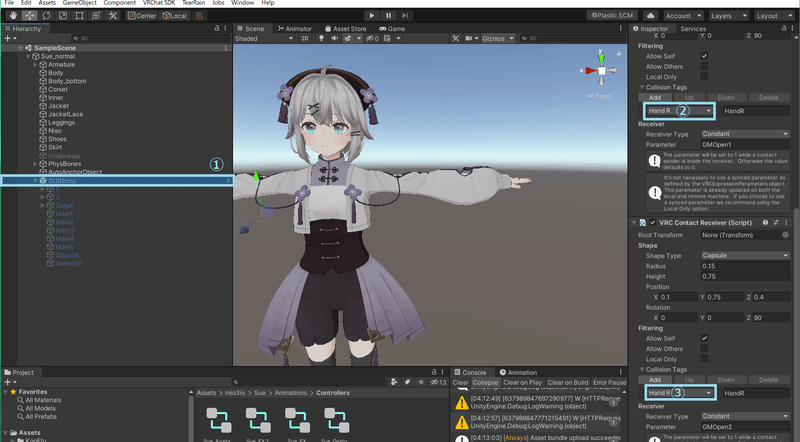The height and width of the screenshot is (442, 800).
Task: Click Plastic SCM button
Action: pyautogui.click(x=612, y=16)
